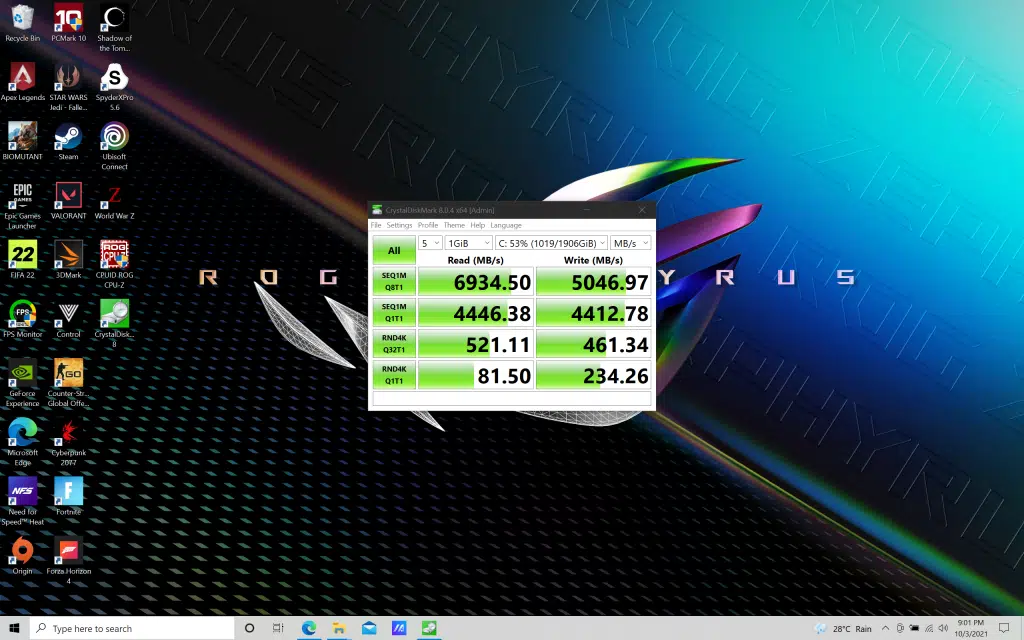Click the BIOMUTANT desktop icon

pyautogui.click(x=22, y=142)
